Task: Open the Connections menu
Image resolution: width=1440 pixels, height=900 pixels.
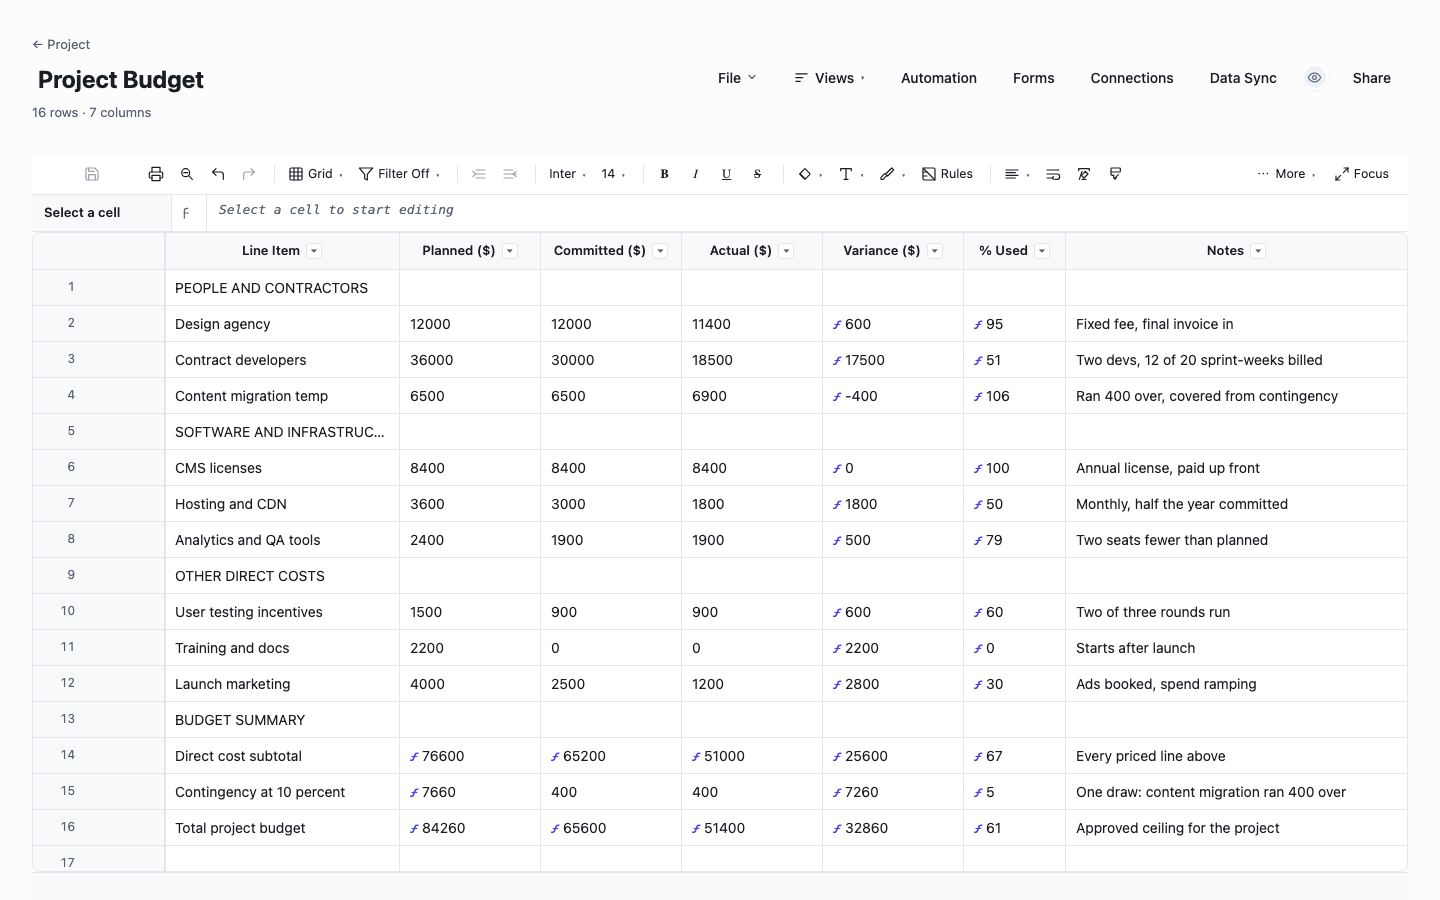Action: click(x=1132, y=78)
